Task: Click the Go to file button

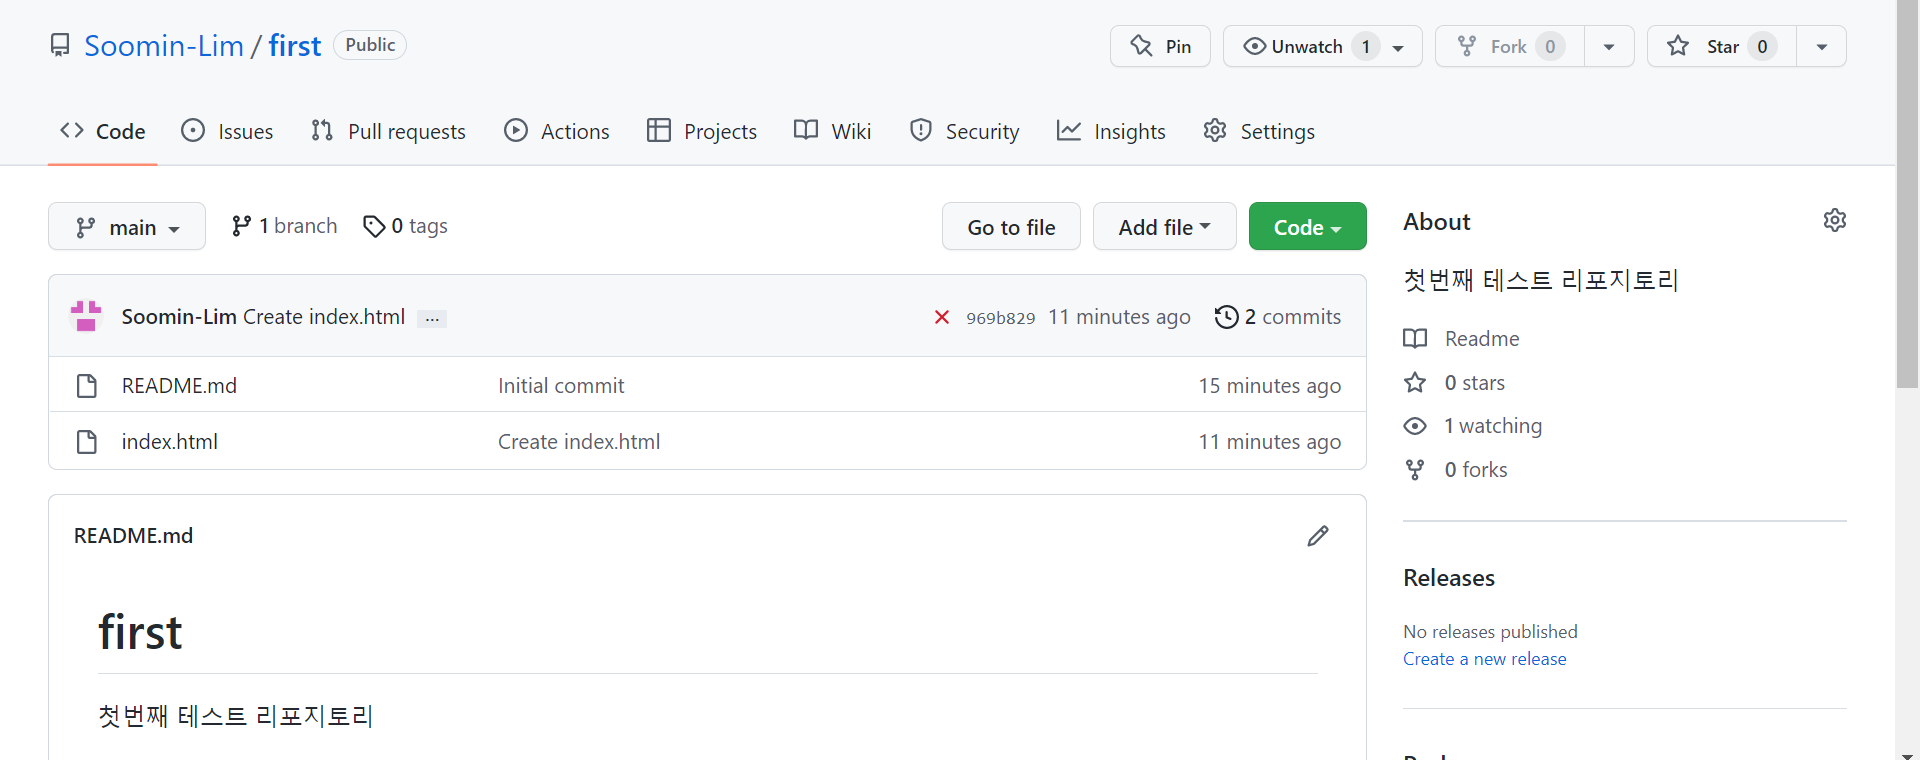Action: (1011, 227)
